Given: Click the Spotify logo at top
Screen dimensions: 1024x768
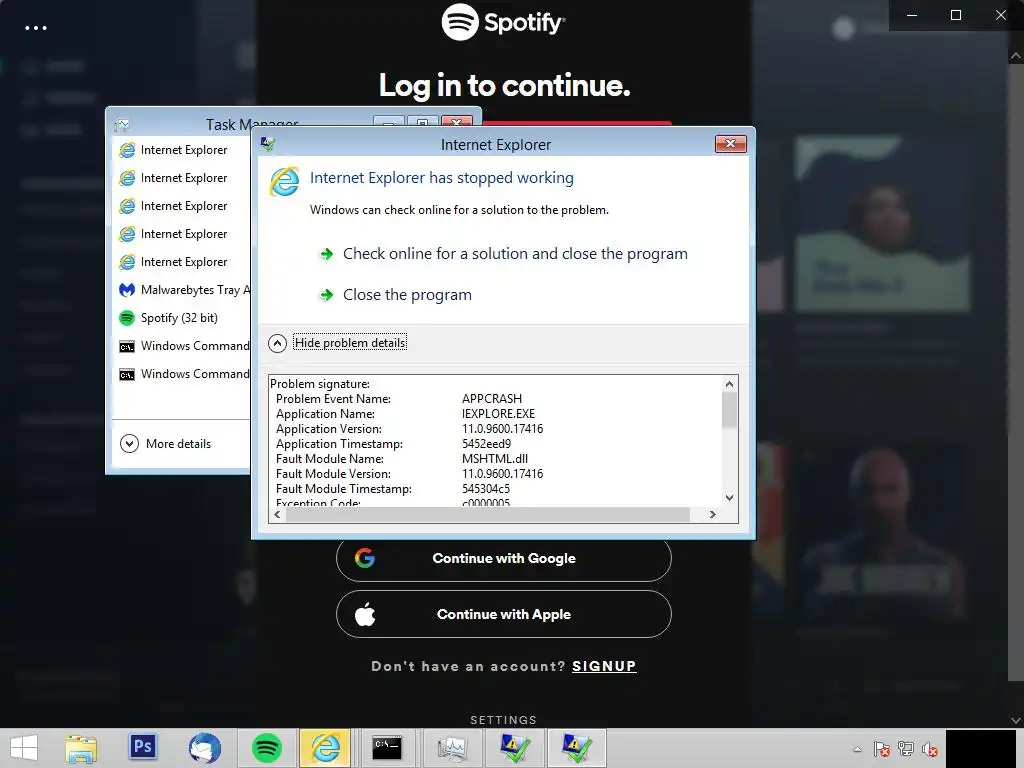Looking at the screenshot, I should (x=503, y=22).
